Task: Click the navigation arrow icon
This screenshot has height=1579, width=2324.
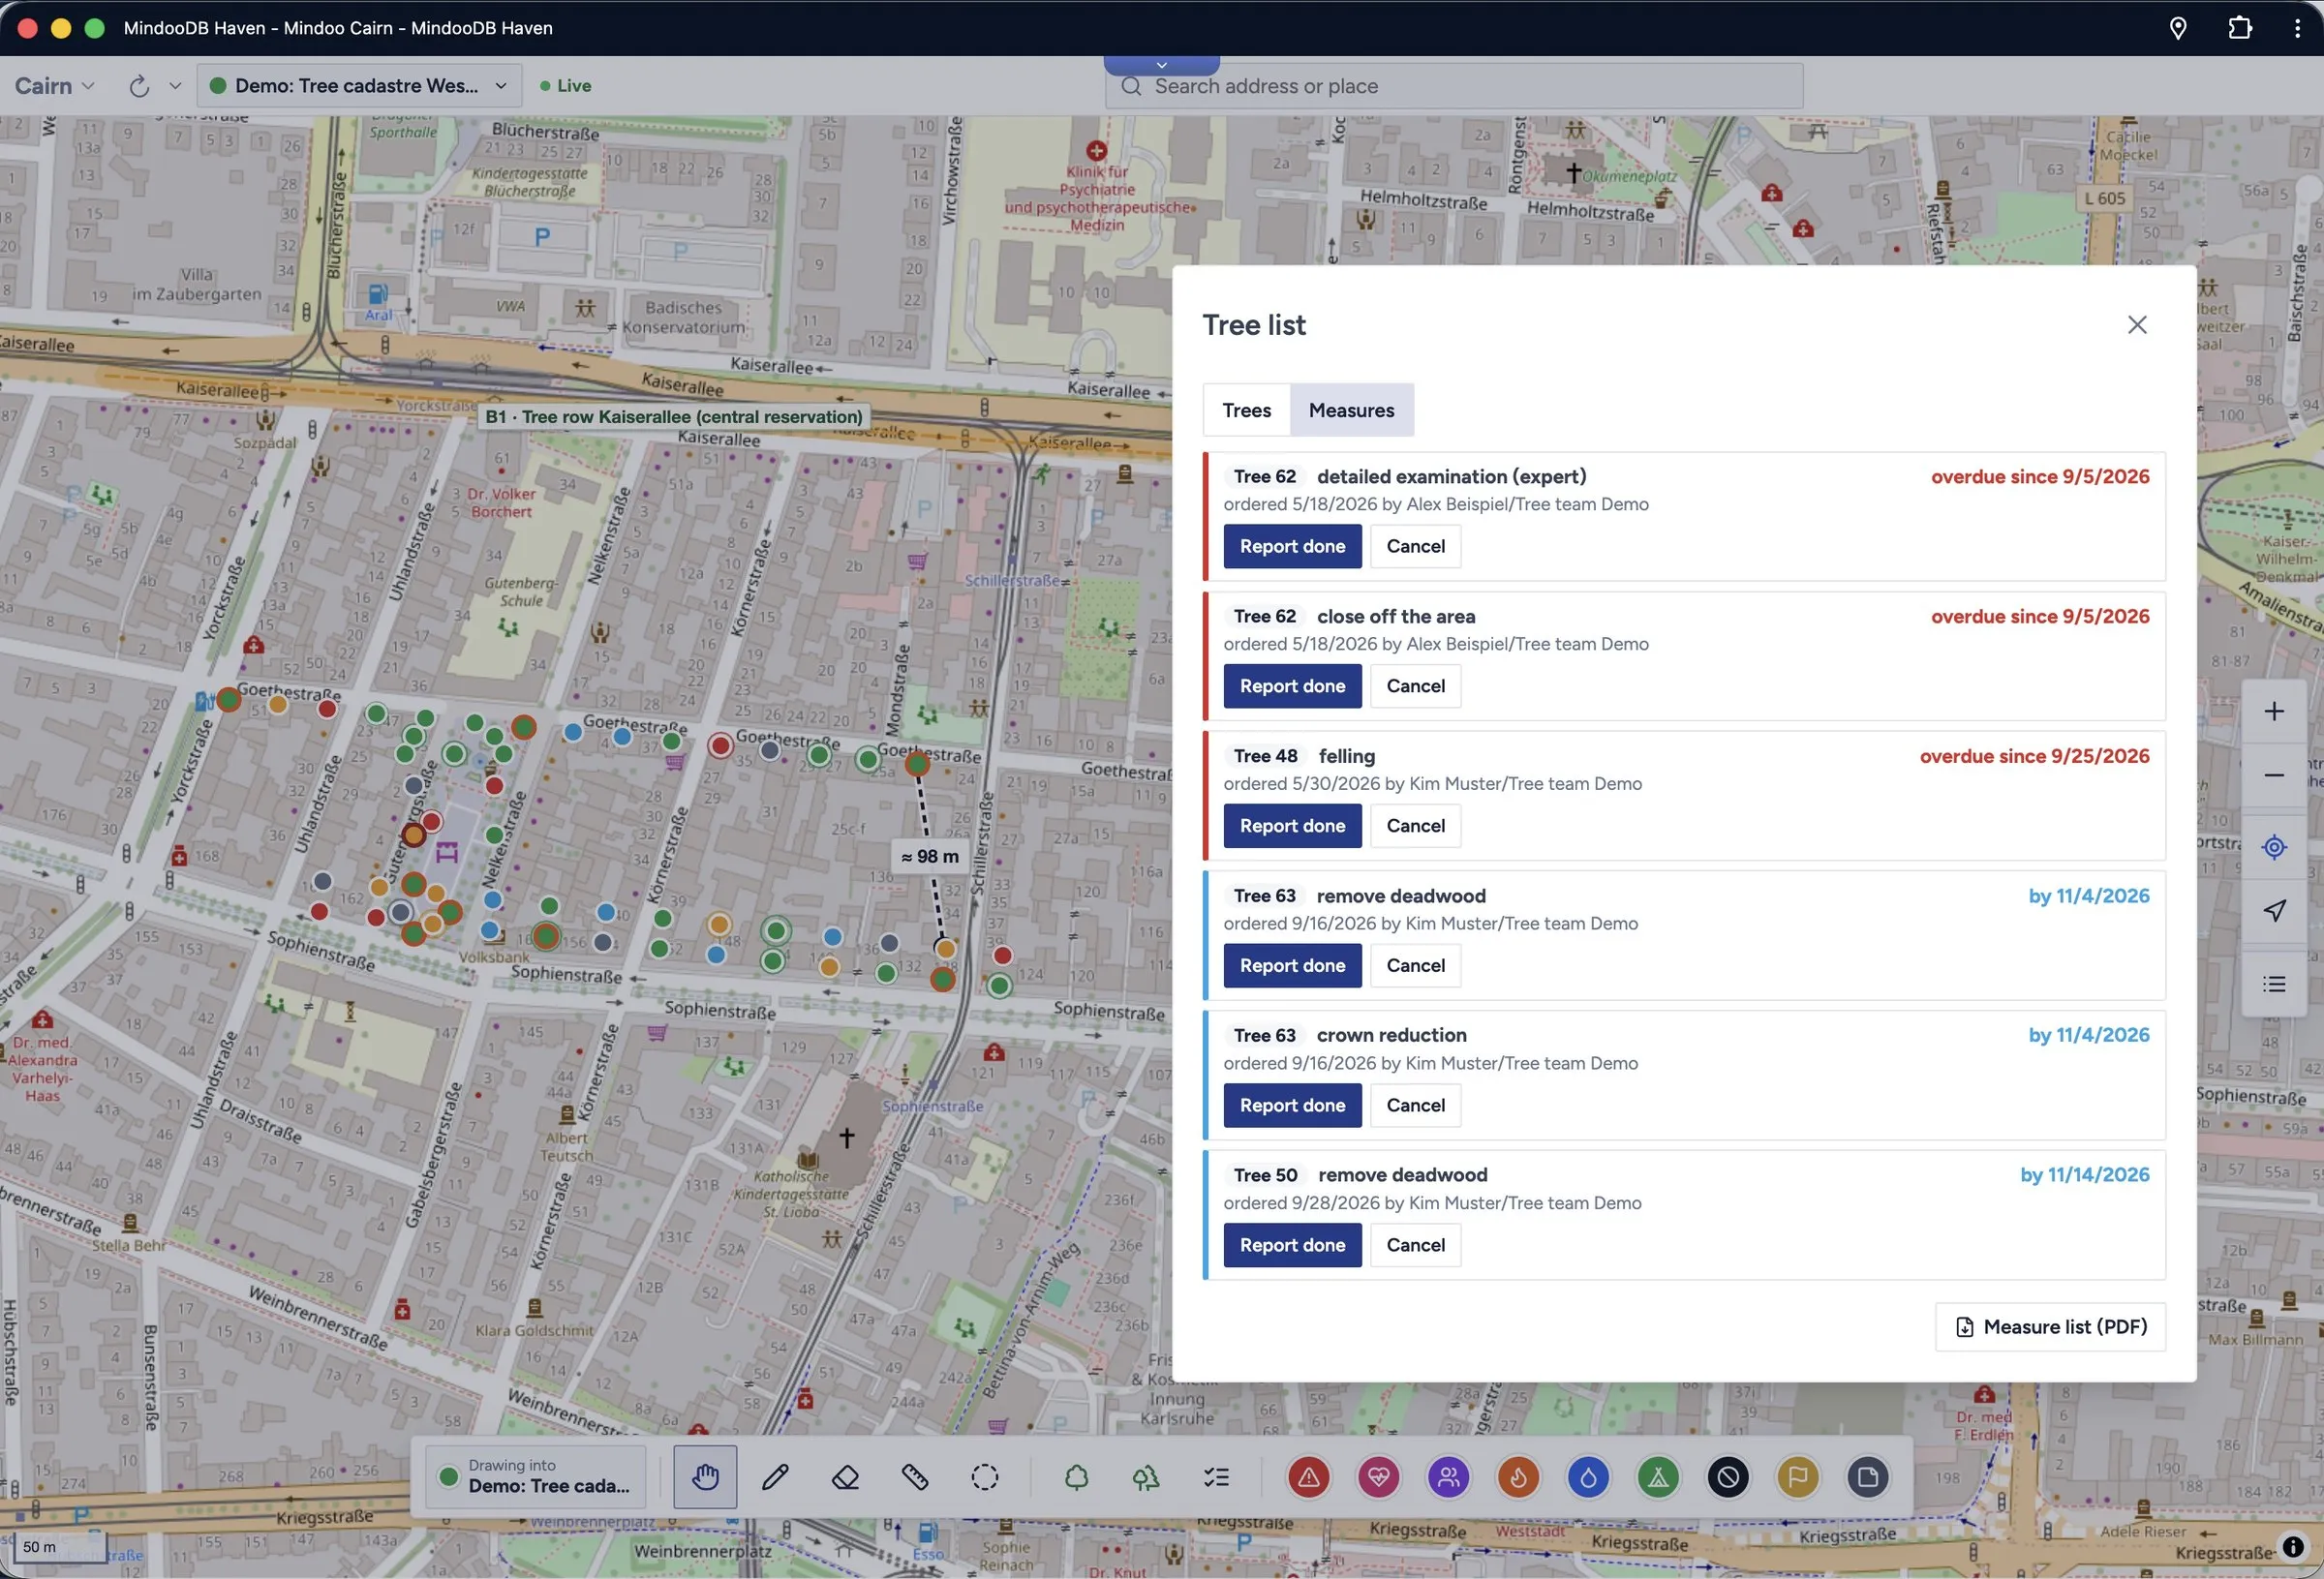Action: 2274,911
